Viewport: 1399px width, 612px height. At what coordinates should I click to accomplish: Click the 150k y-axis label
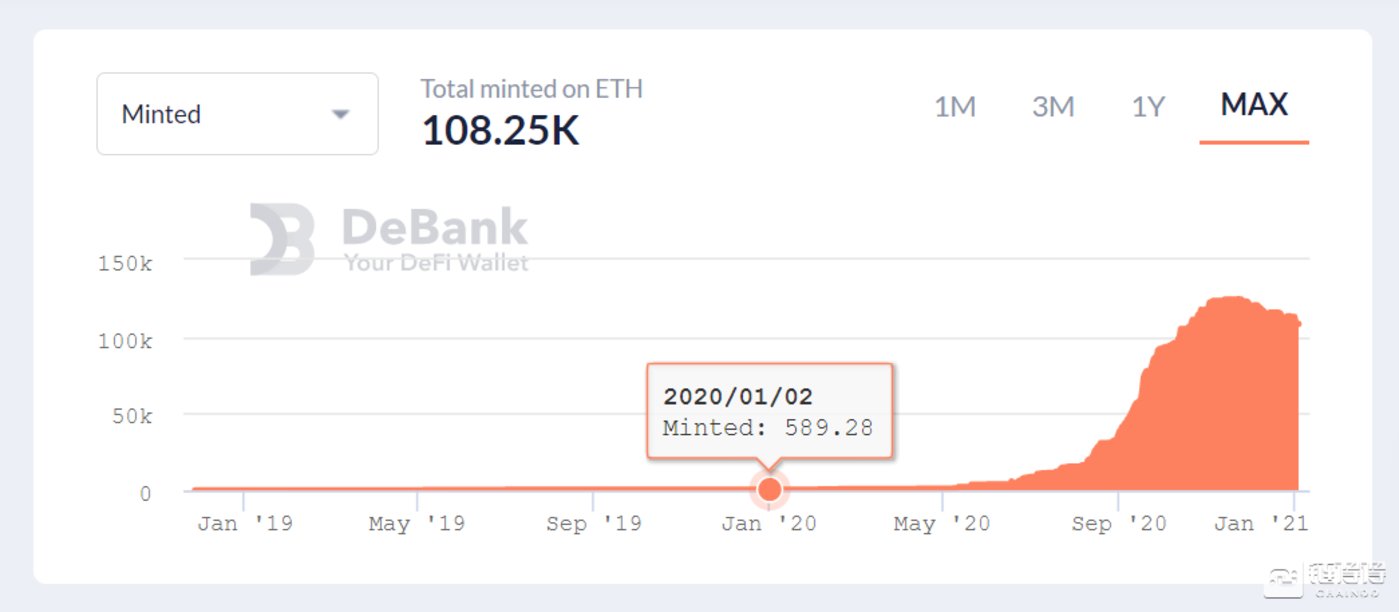pos(125,264)
